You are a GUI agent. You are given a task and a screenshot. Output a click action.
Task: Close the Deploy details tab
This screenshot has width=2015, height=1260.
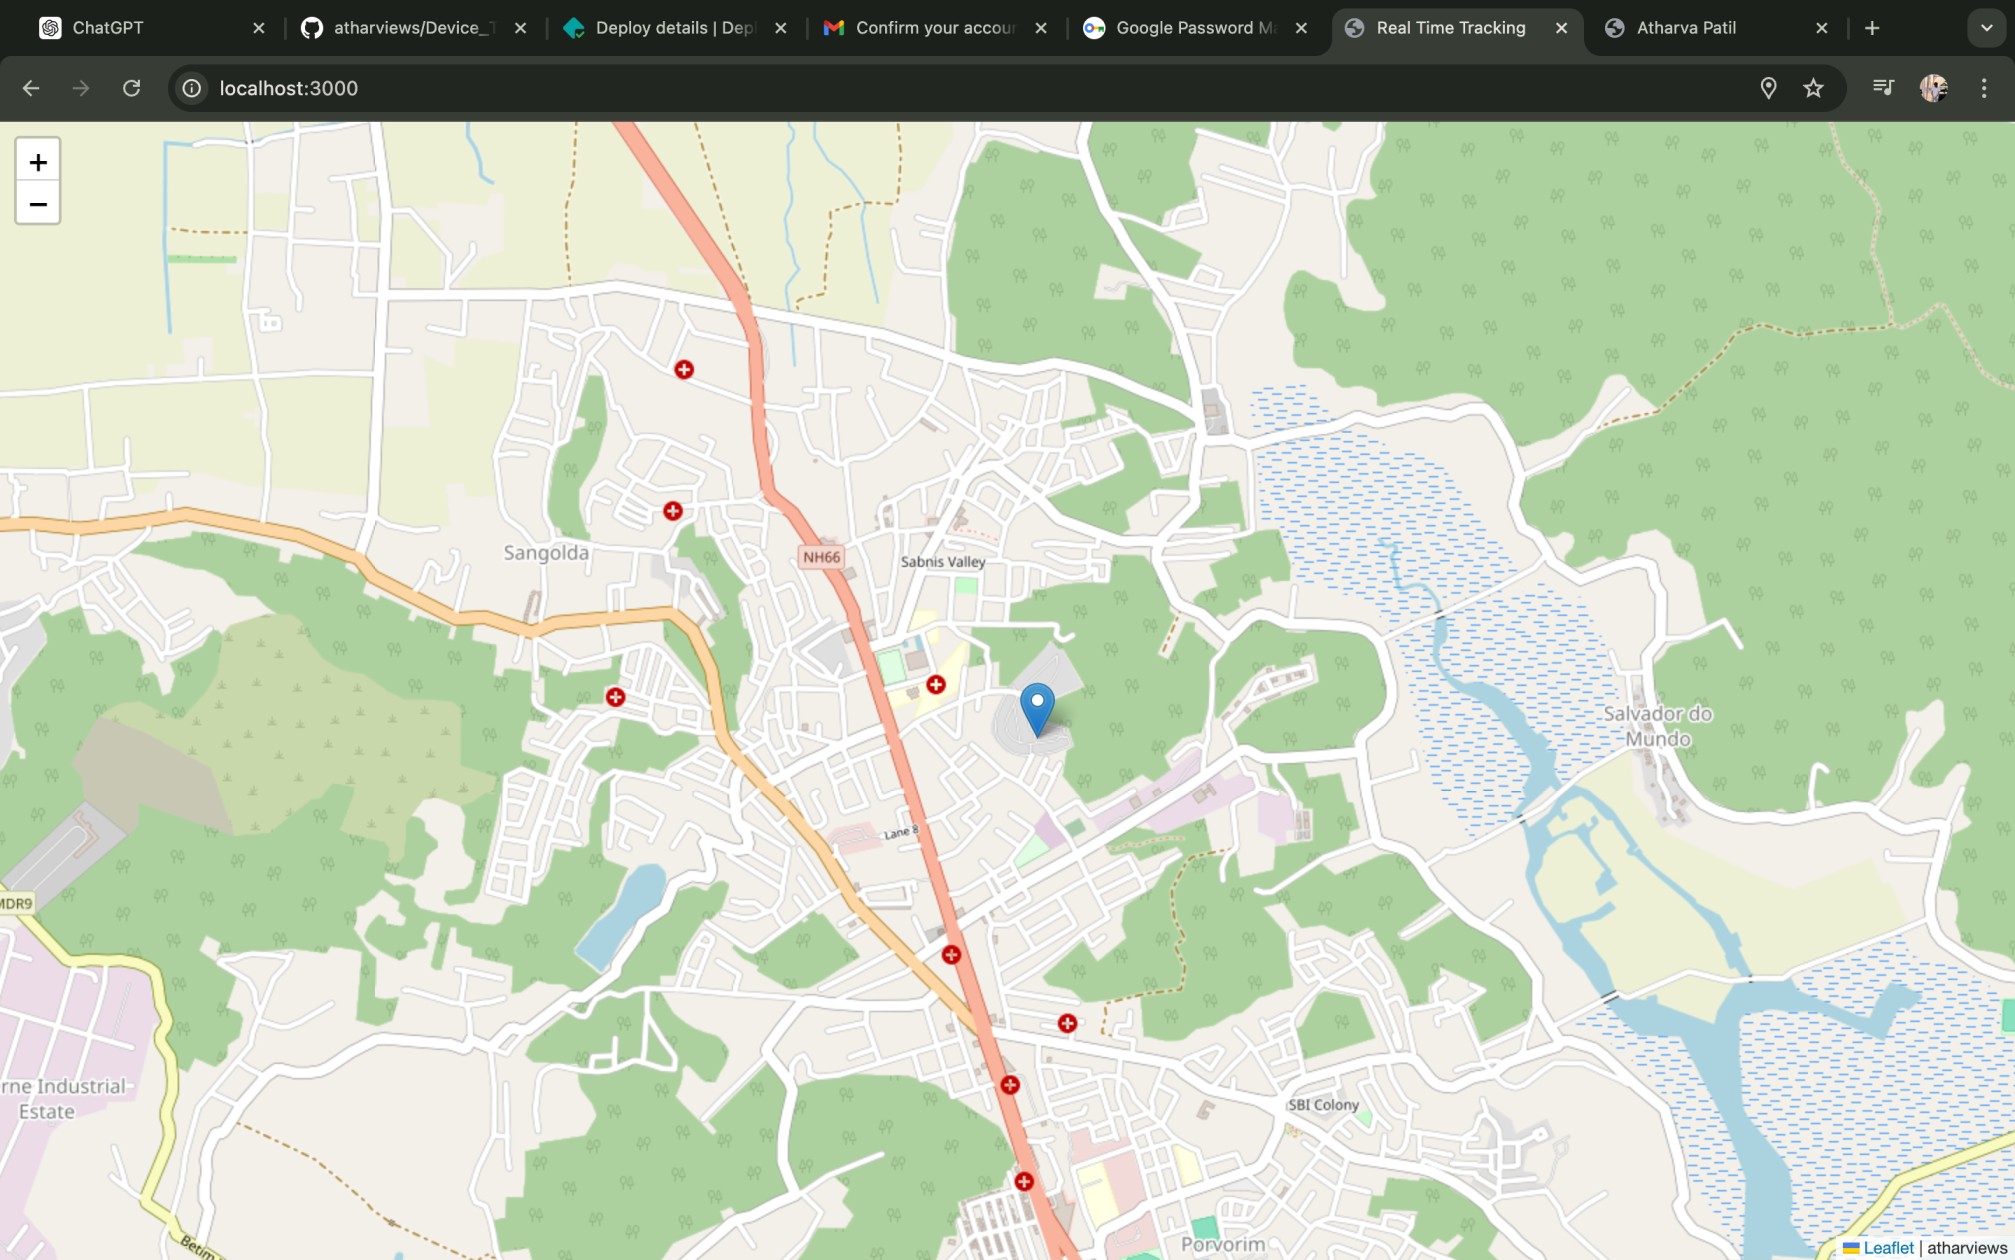(x=781, y=28)
